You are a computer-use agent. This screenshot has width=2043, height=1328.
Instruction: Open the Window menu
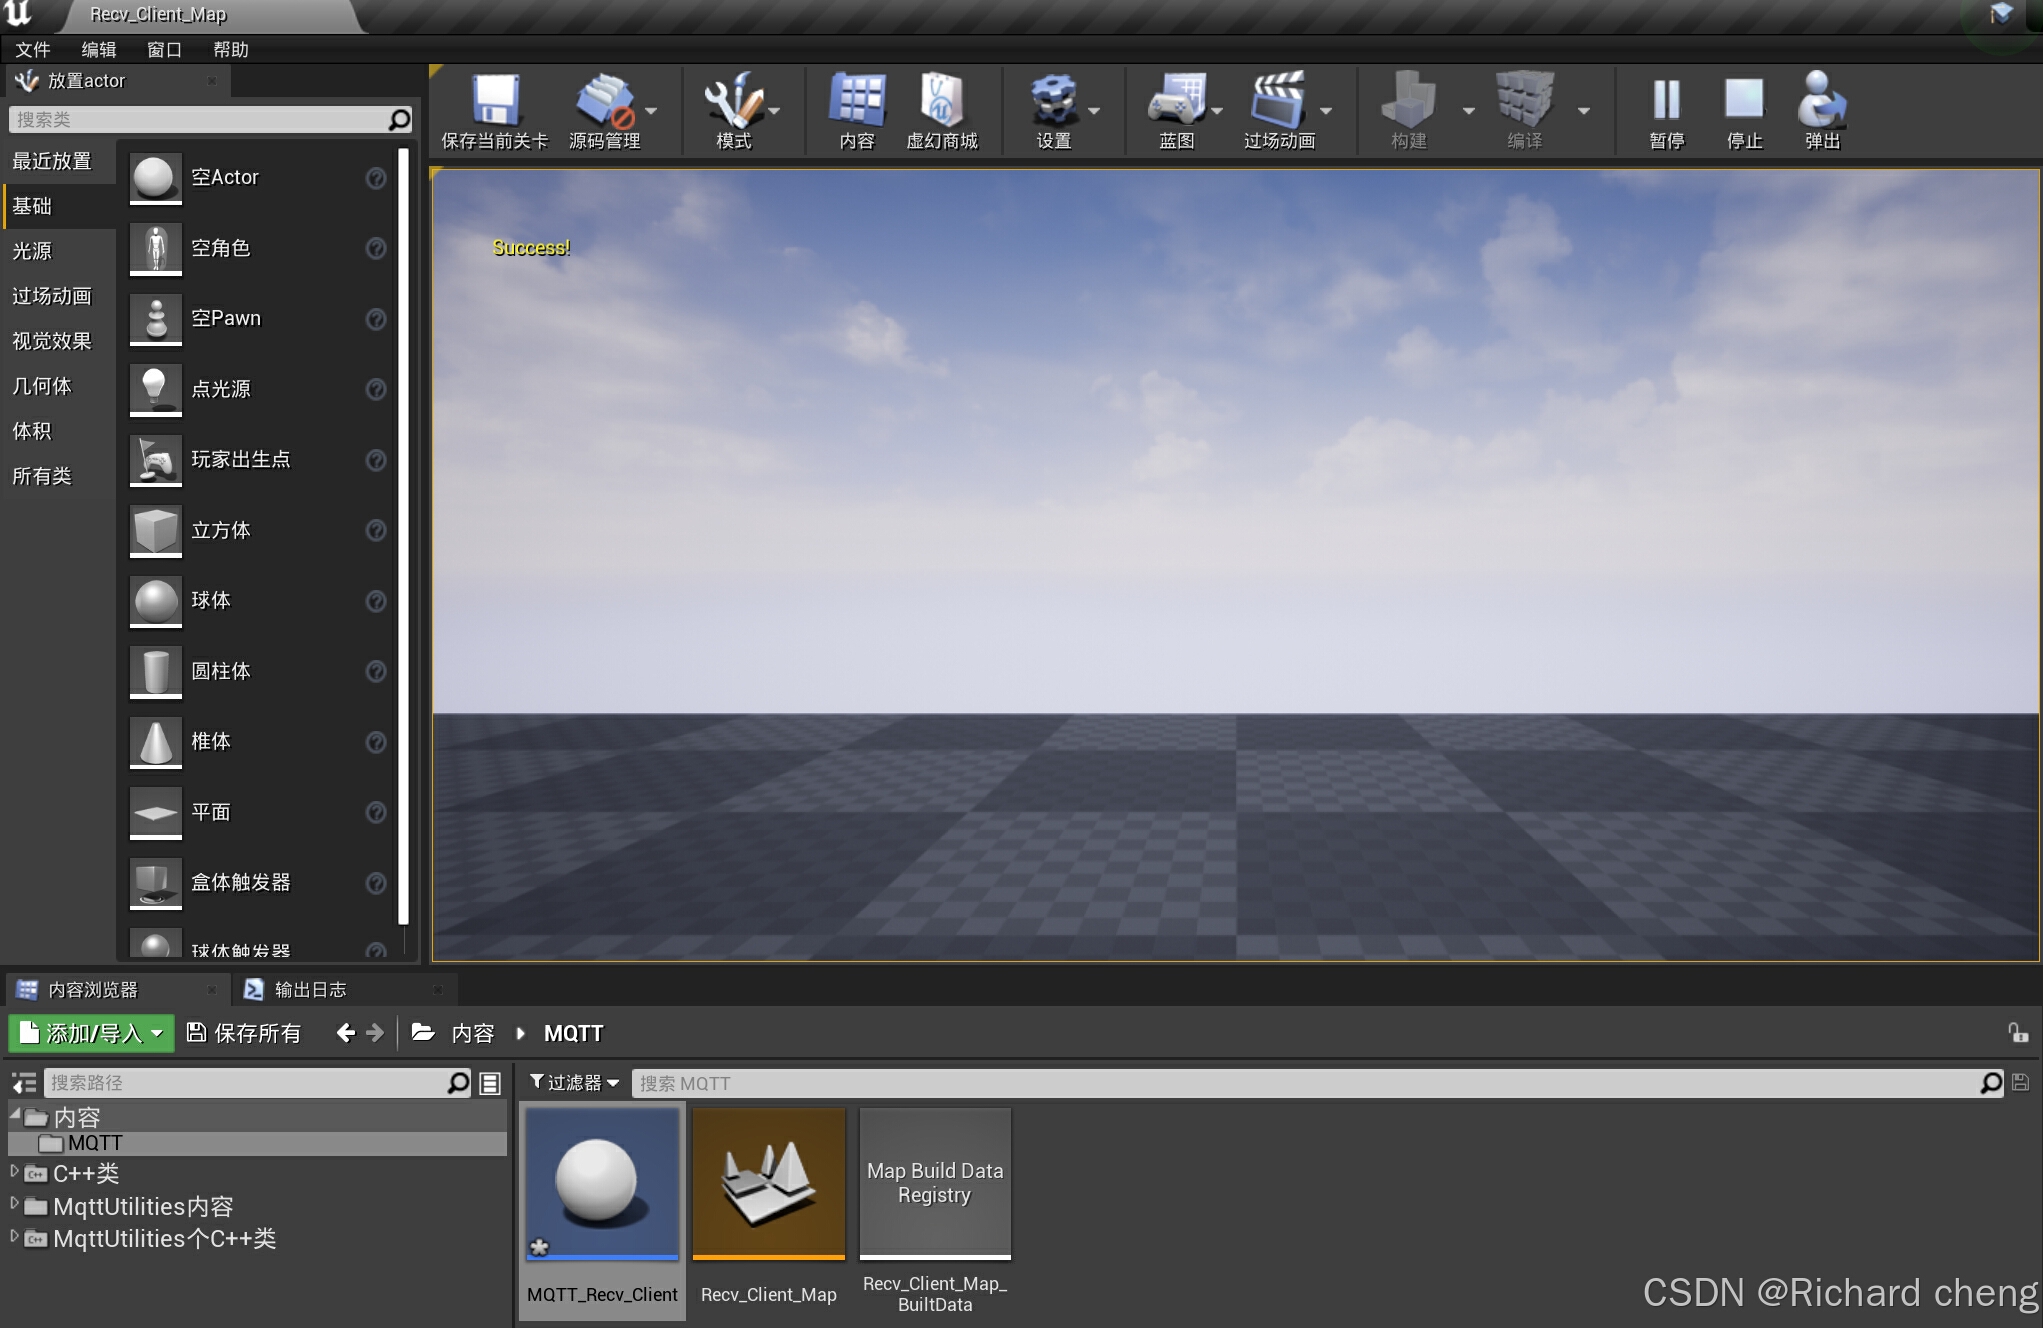tap(164, 49)
